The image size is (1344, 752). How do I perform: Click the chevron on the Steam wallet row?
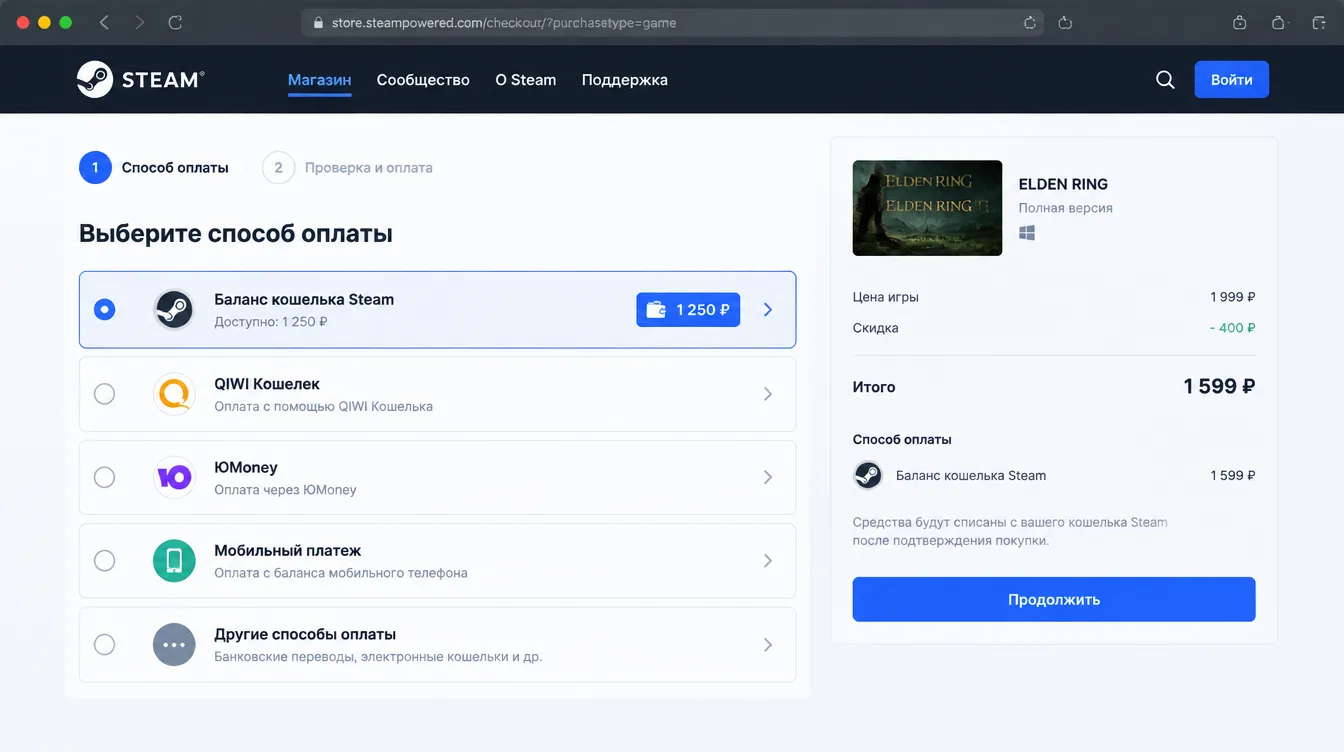click(768, 310)
